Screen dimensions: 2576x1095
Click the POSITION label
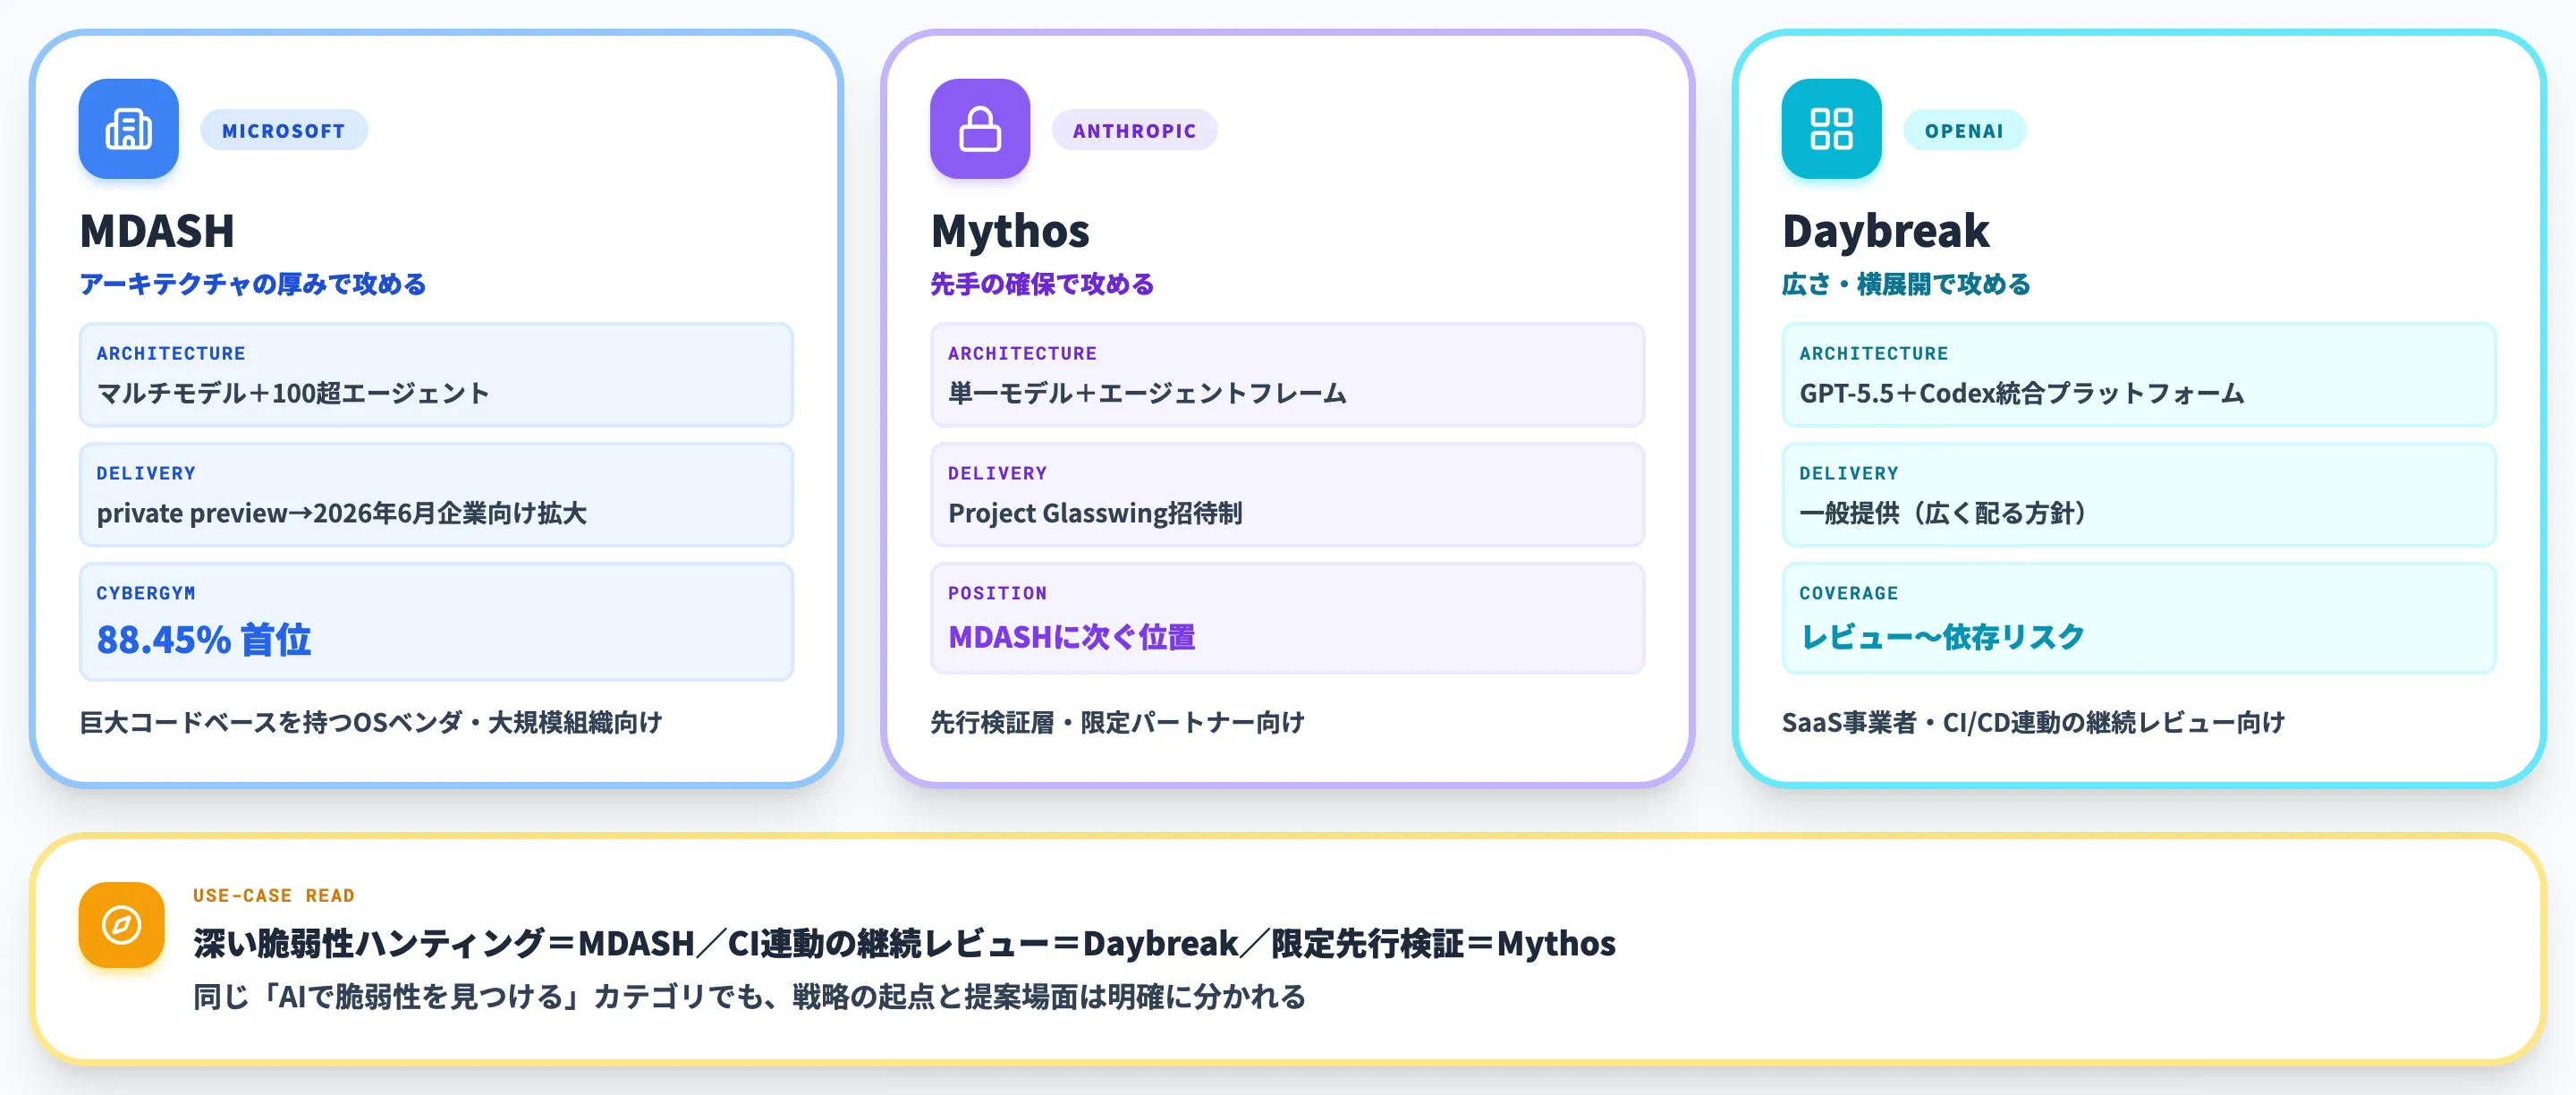point(997,593)
